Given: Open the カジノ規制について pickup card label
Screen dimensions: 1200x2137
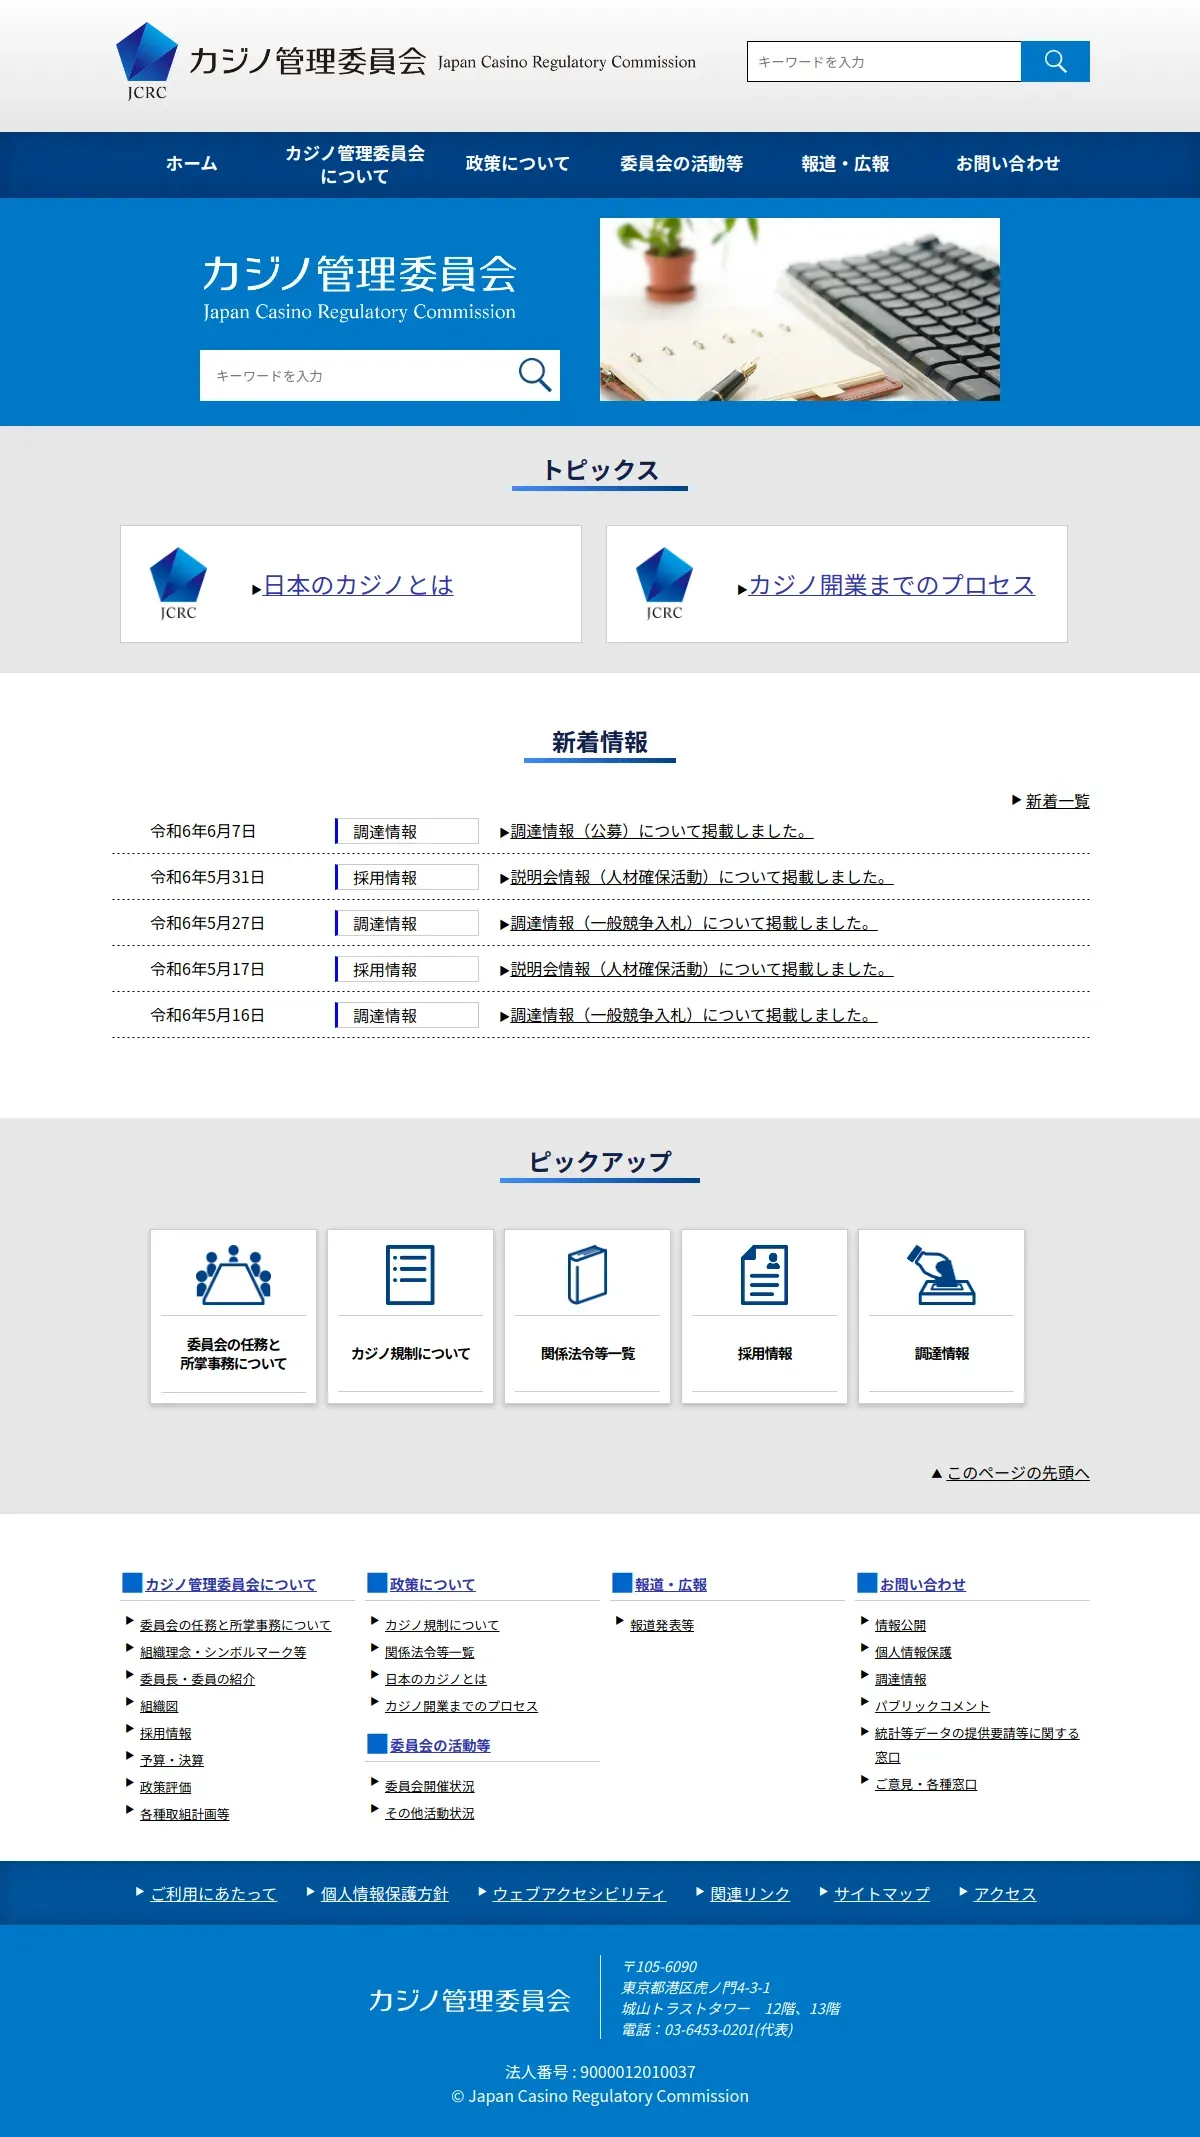Looking at the screenshot, I should (410, 1354).
